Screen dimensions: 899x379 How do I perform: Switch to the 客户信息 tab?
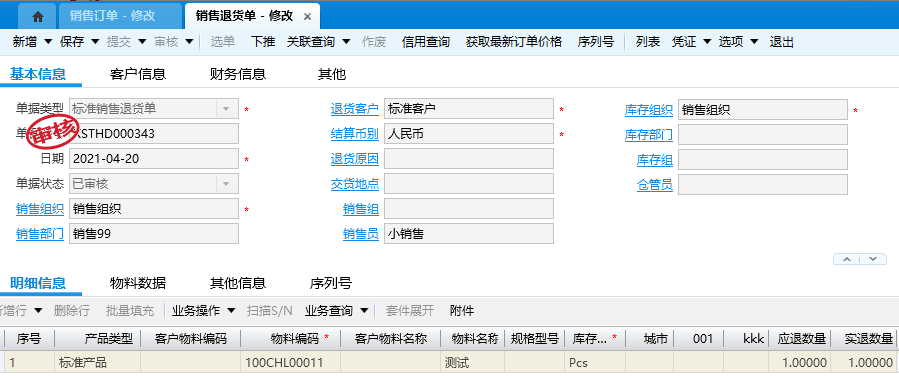[138, 74]
